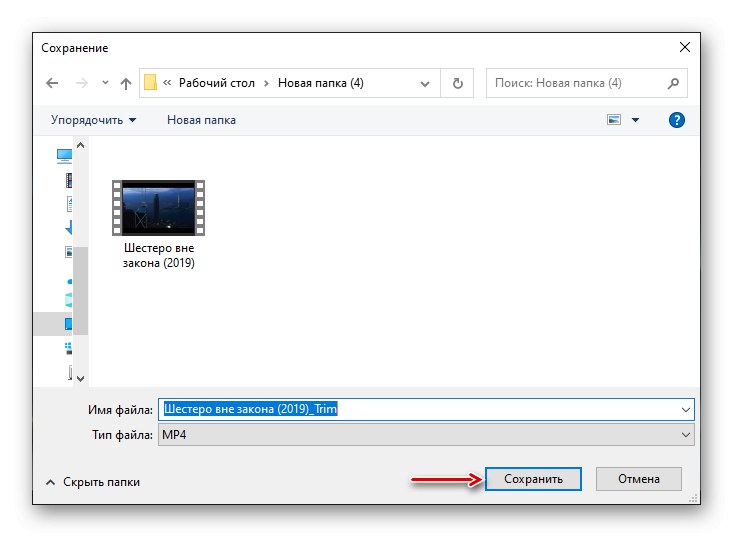Click the double chevron in the address path

(167, 83)
